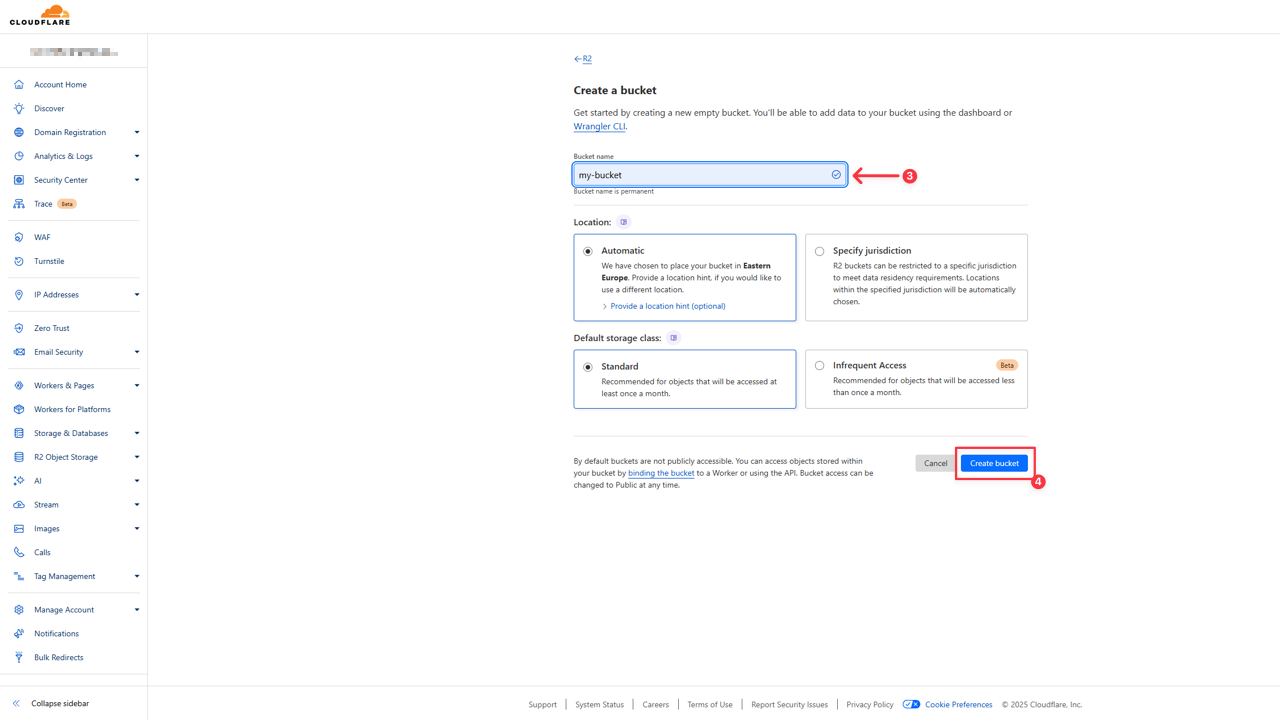
Task: Click the Zero Trust icon
Action: (19, 328)
